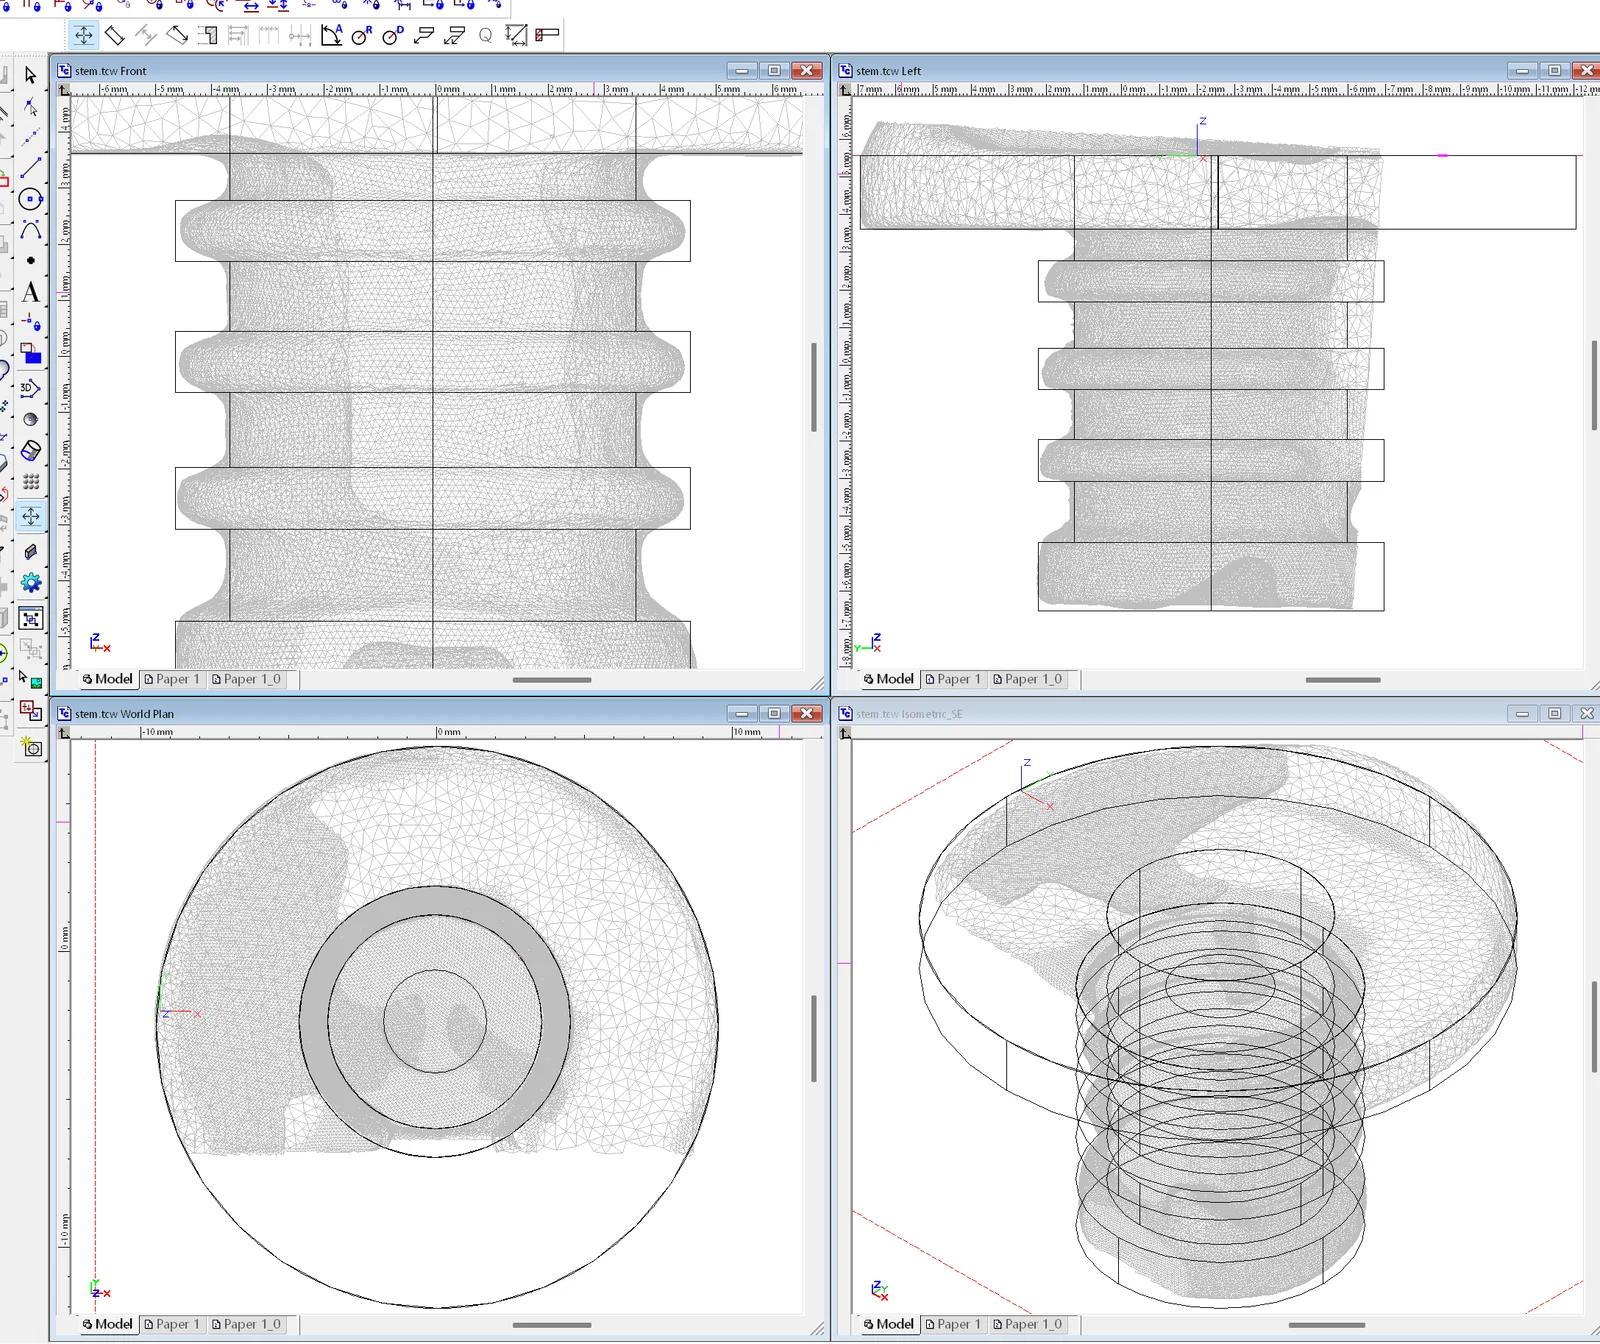Screen dimensions: 1600x1344
Task: Click the Front view vertical scrollbar
Action: 814,387
